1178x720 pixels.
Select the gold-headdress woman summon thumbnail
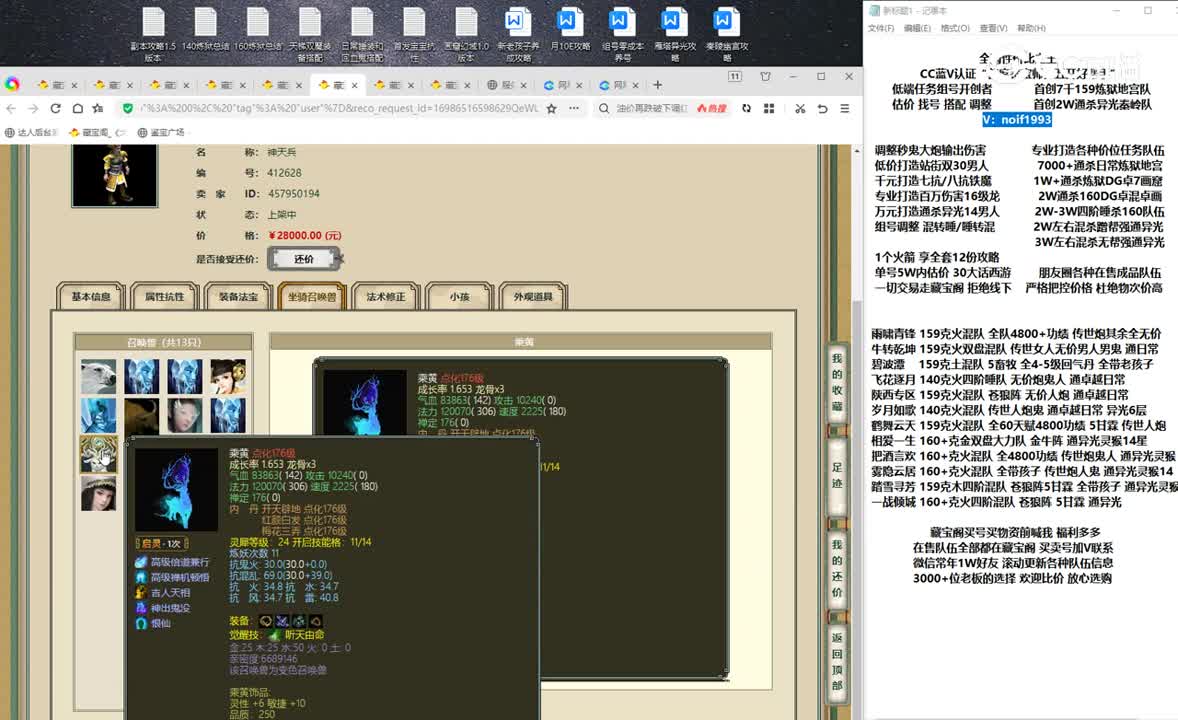pos(228,377)
